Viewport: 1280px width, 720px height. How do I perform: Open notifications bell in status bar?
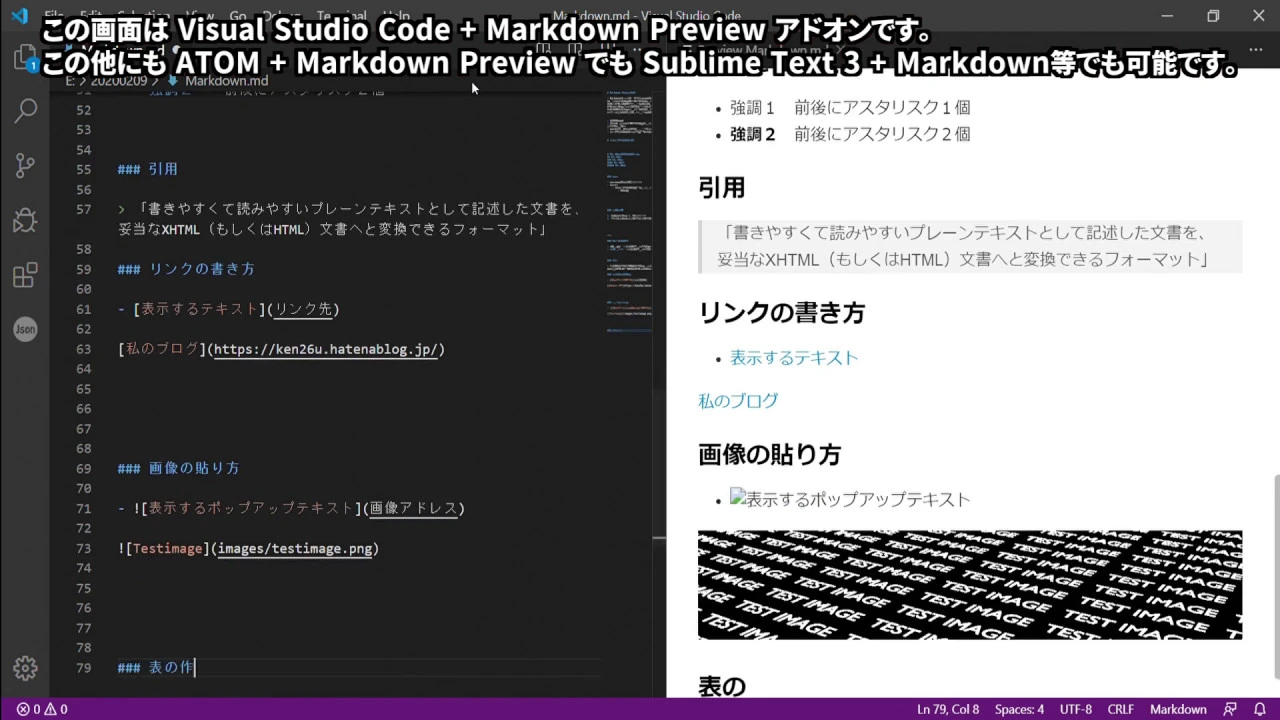pos(1259,709)
